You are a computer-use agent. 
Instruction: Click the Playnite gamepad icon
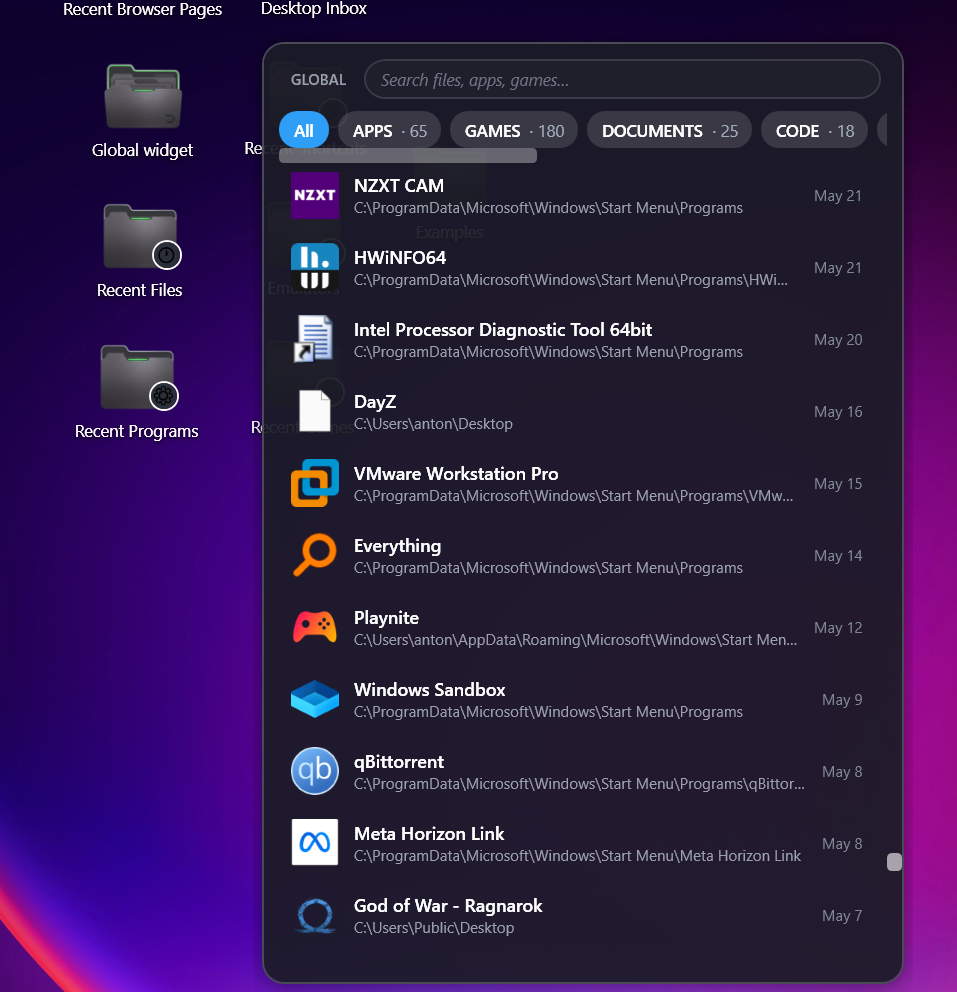tap(314, 627)
